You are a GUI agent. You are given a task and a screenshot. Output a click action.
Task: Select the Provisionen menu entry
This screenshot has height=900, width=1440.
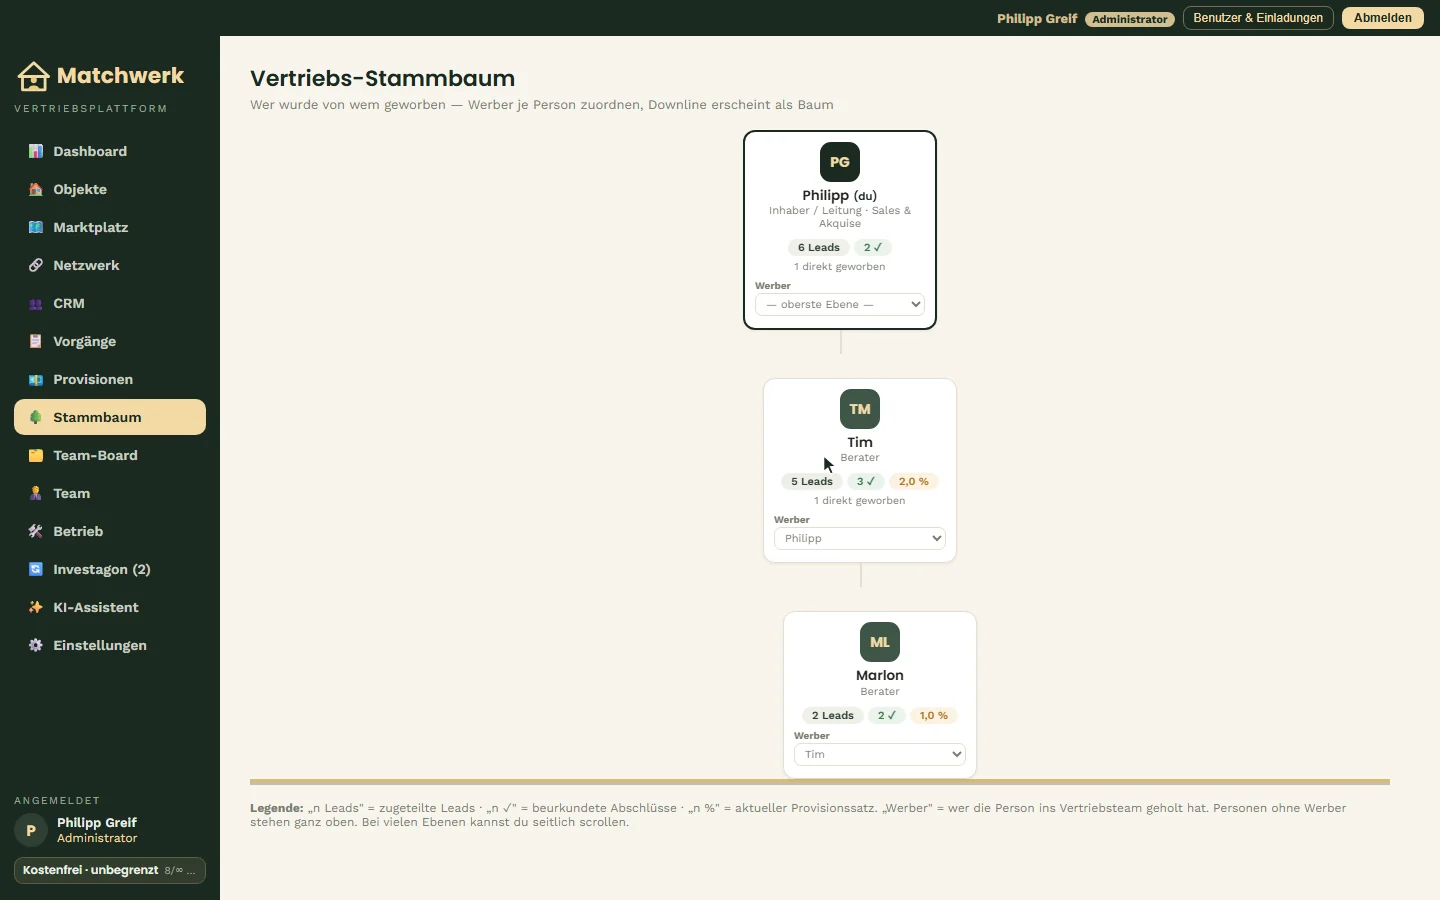(110, 379)
